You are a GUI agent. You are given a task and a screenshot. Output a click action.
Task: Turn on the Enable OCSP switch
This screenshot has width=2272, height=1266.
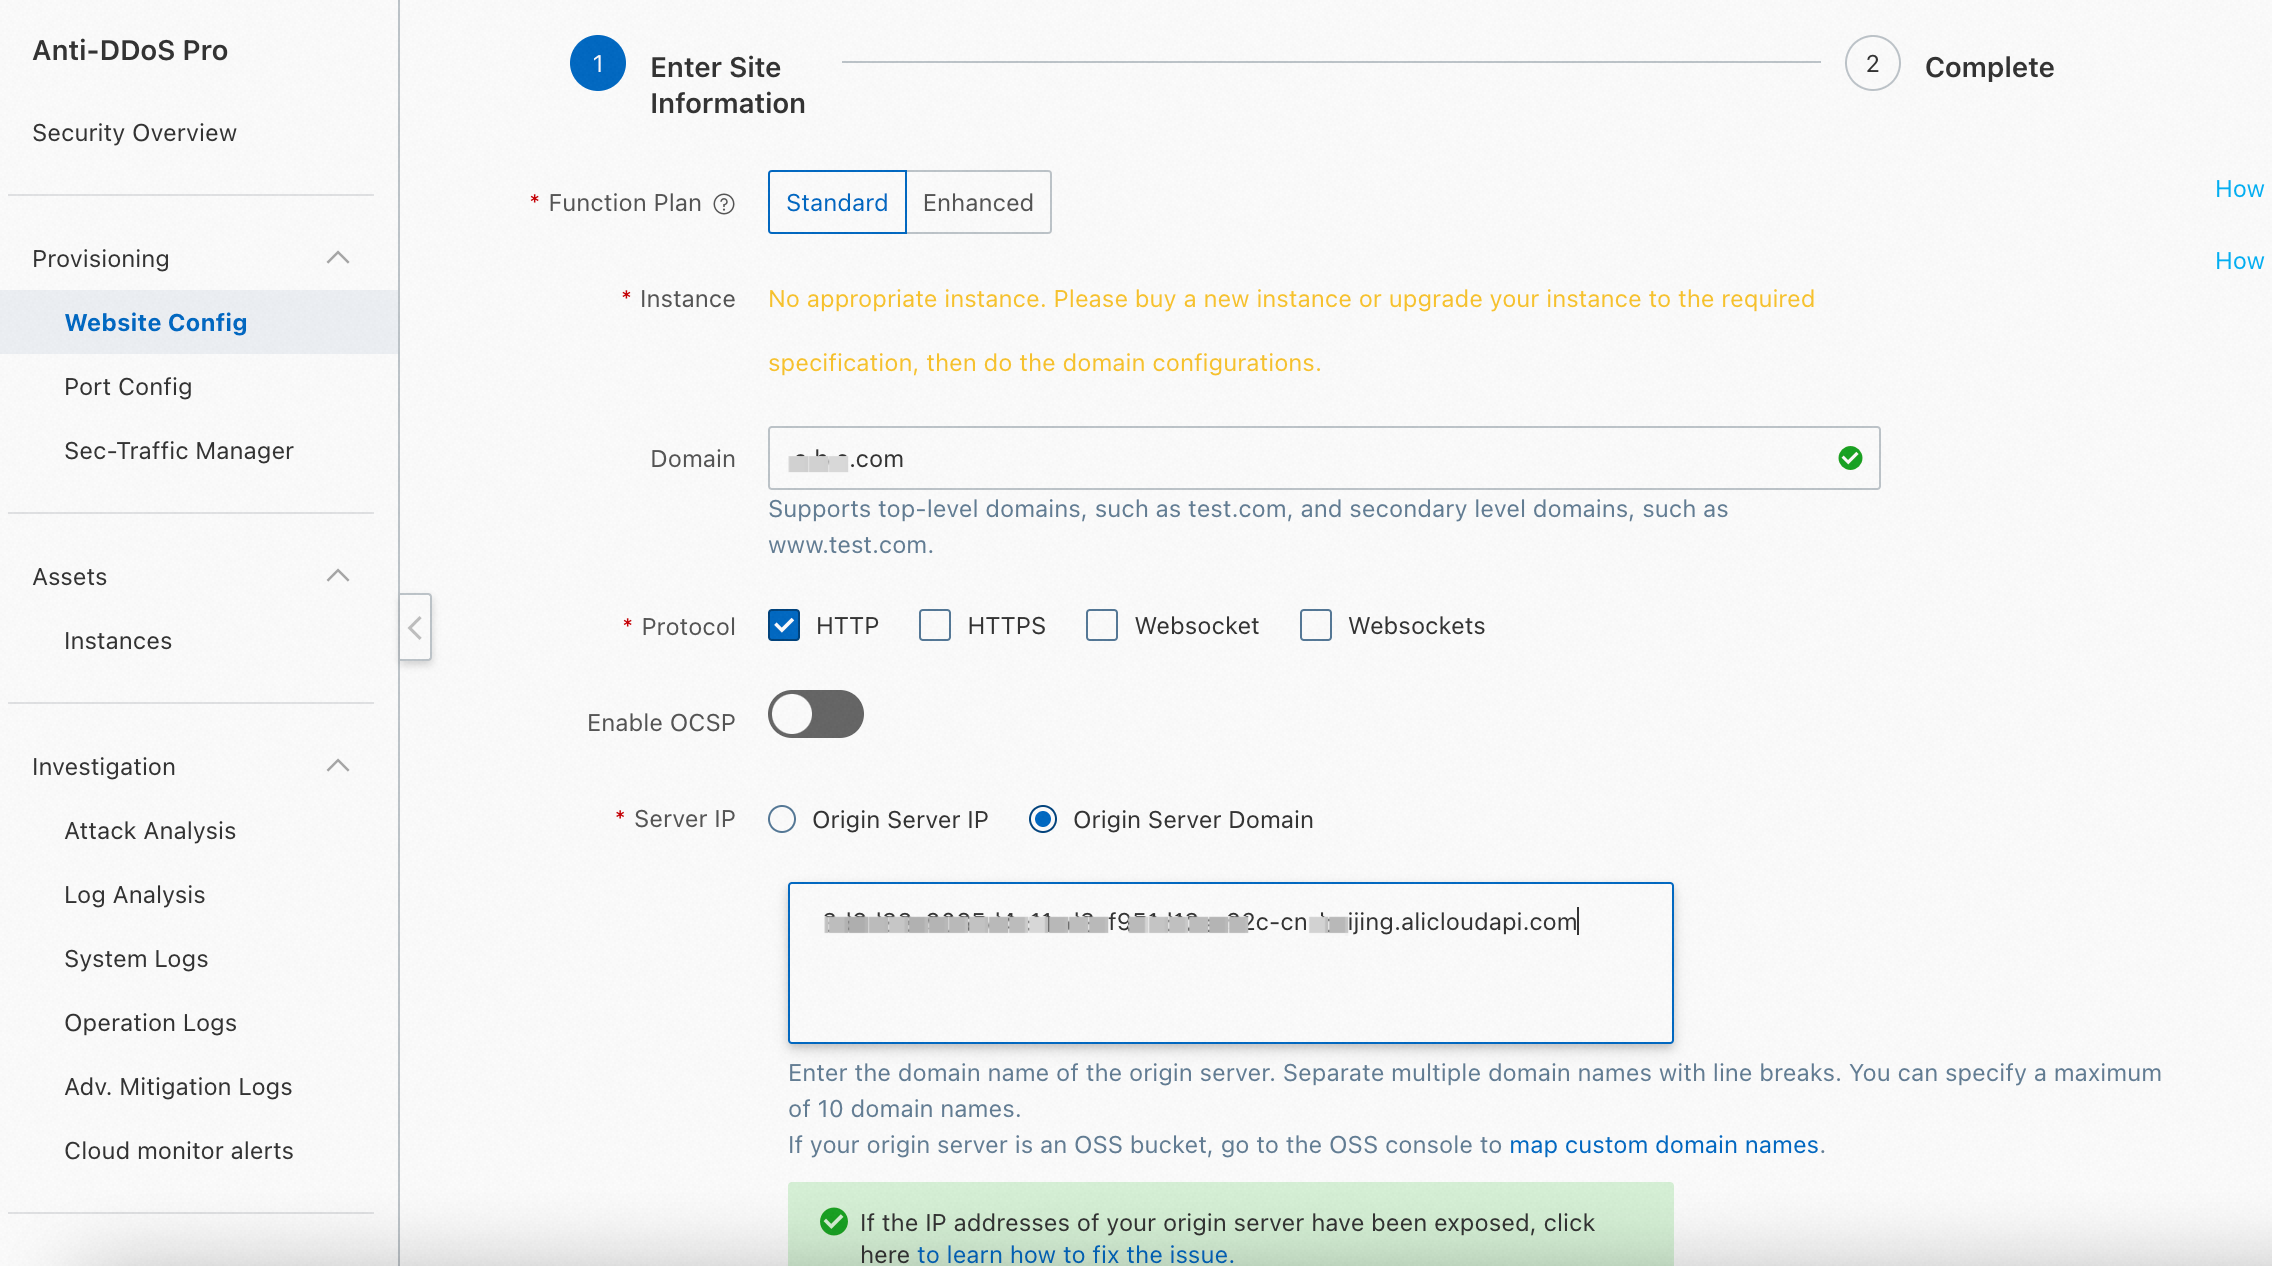(x=816, y=715)
